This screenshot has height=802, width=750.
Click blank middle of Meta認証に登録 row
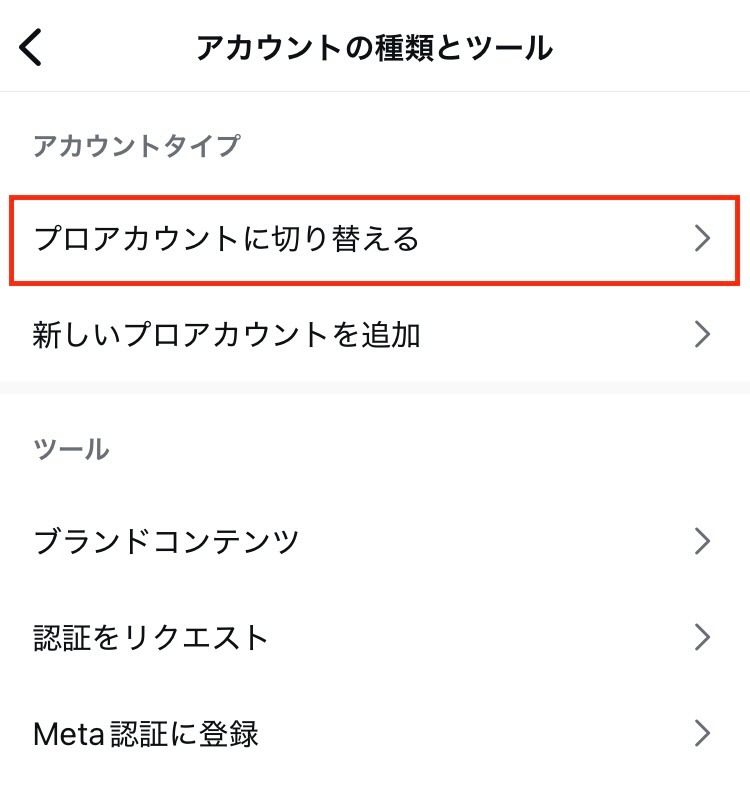pos(480,733)
